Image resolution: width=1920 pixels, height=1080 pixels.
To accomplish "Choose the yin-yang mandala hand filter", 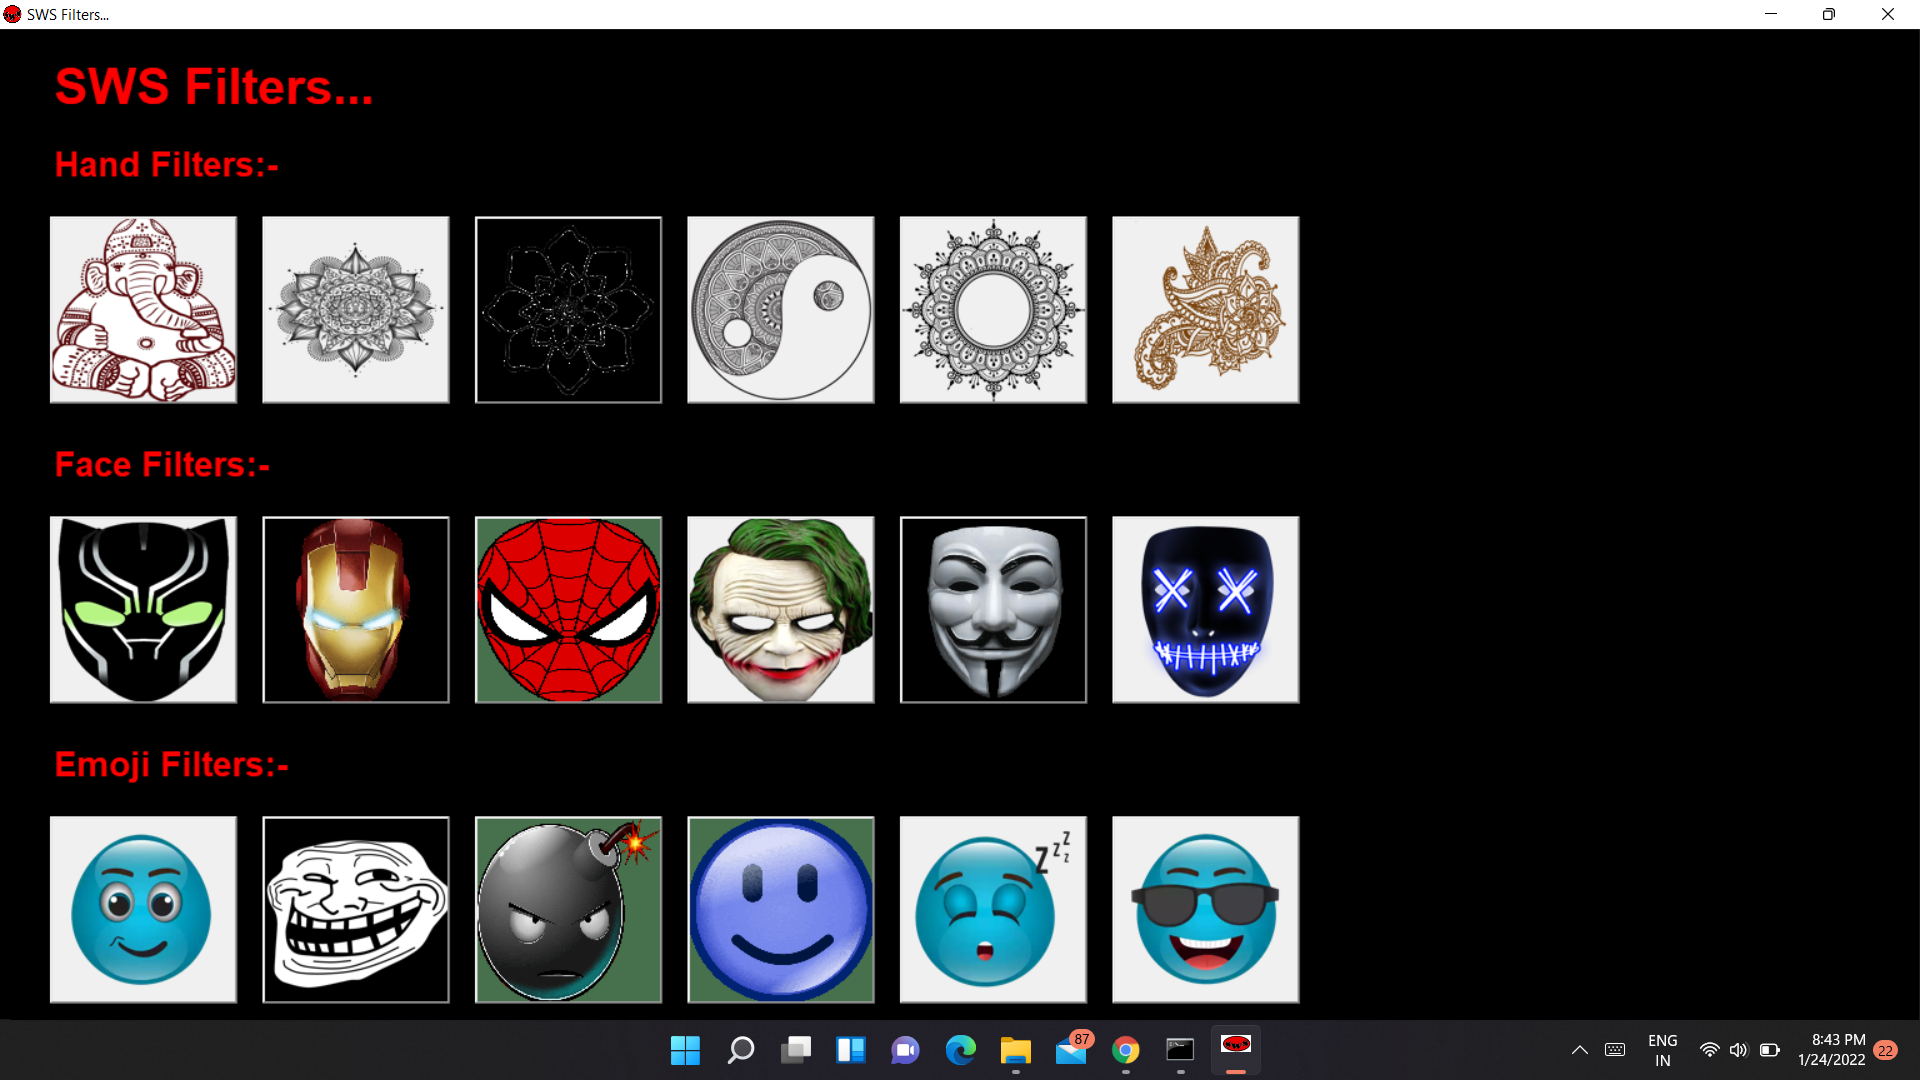I will pos(780,310).
